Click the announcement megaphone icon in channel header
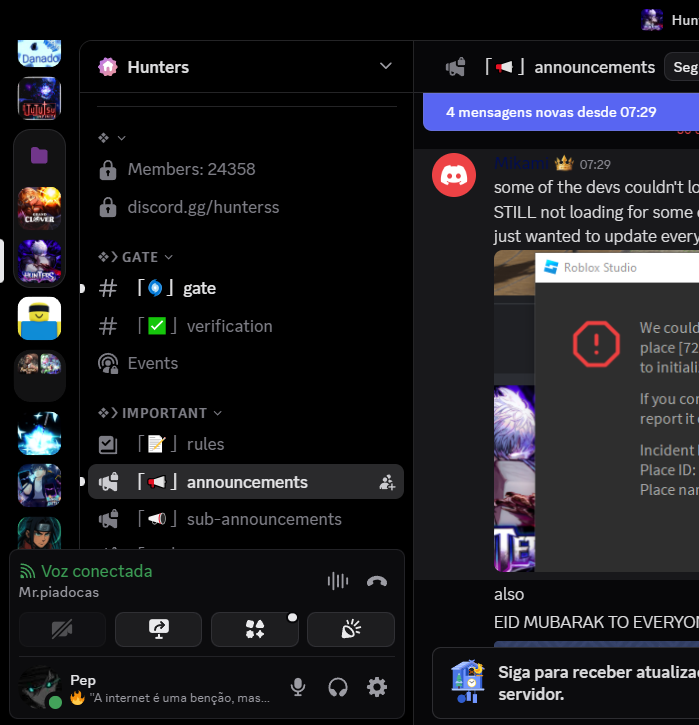 pyautogui.click(x=456, y=67)
